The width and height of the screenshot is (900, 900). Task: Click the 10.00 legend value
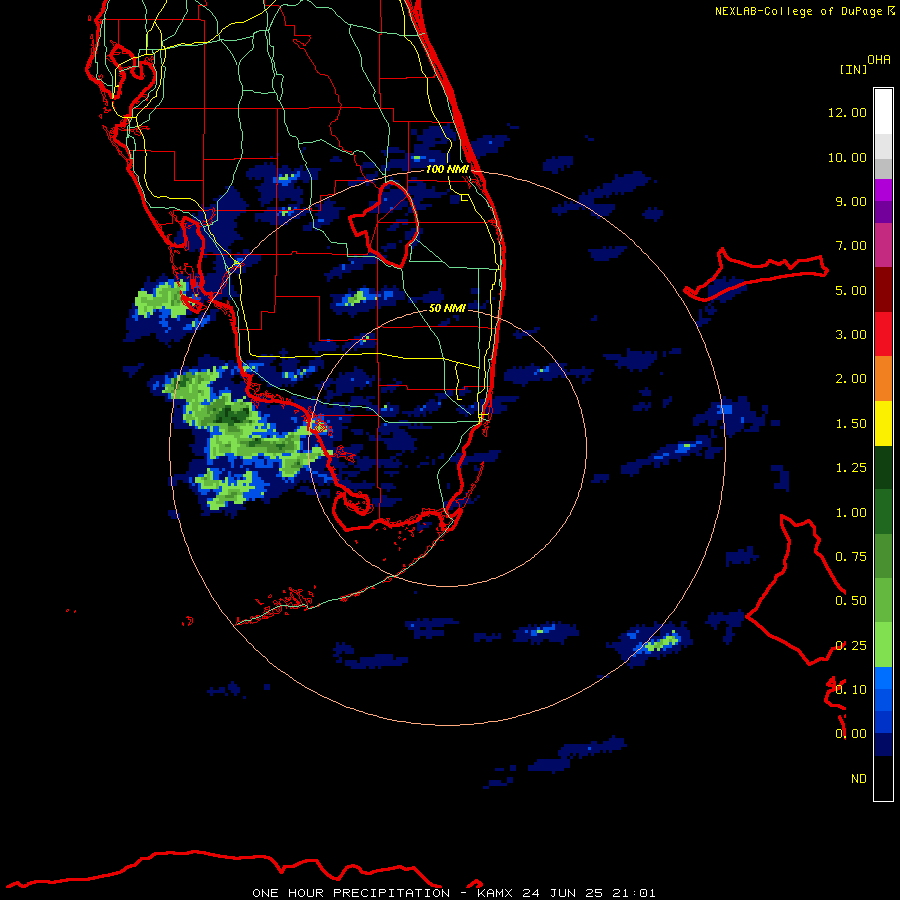click(x=847, y=157)
